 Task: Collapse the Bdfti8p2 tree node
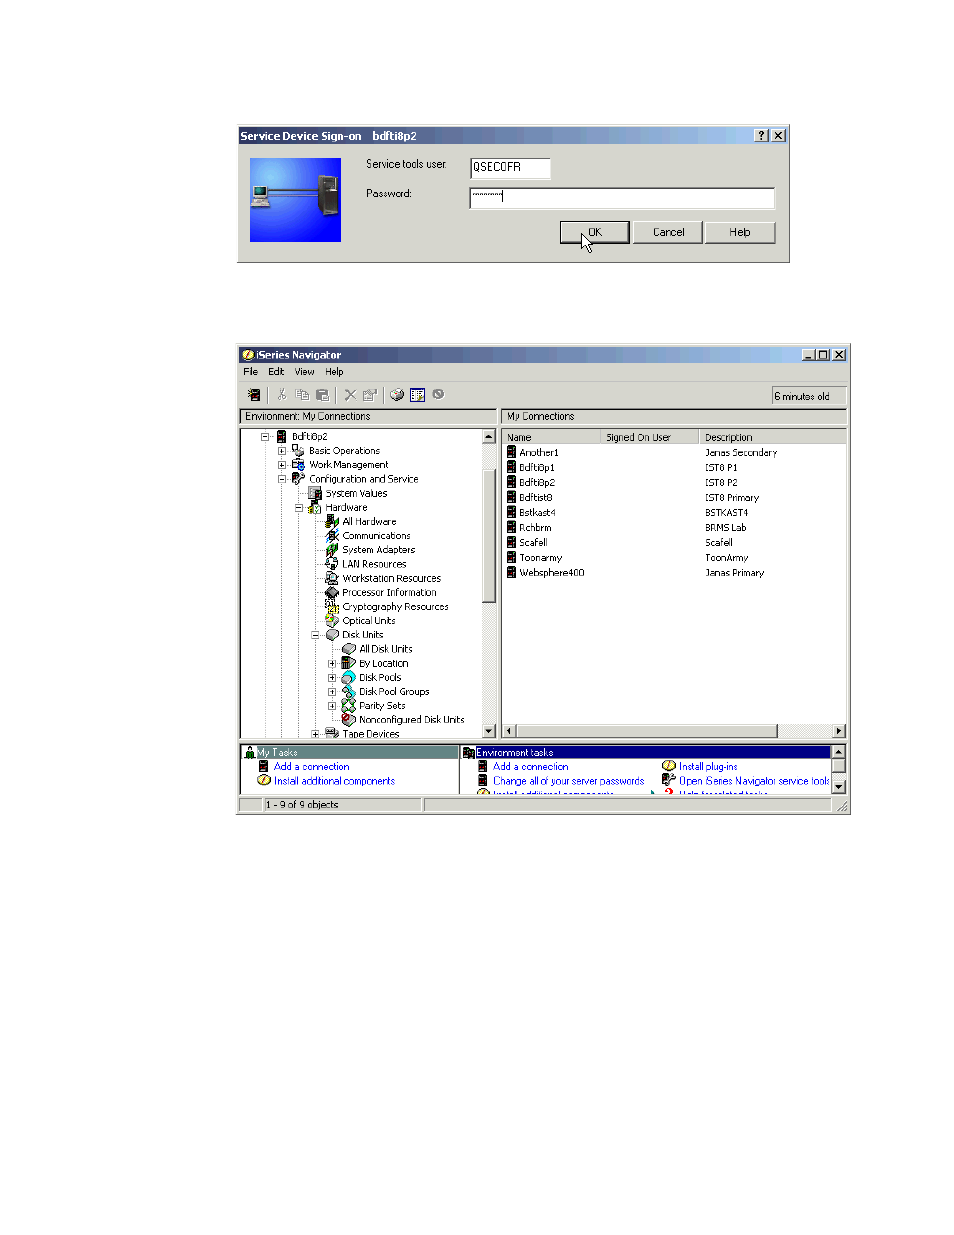[x=265, y=437]
